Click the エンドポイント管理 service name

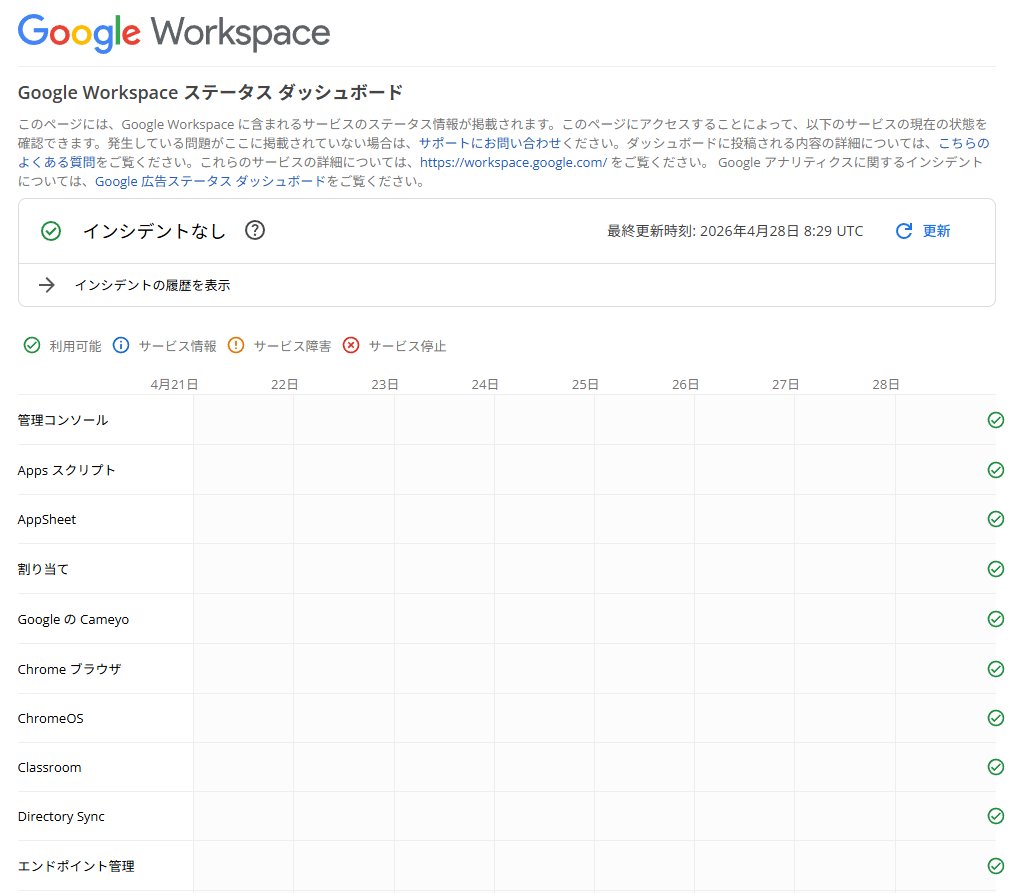(x=76, y=866)
